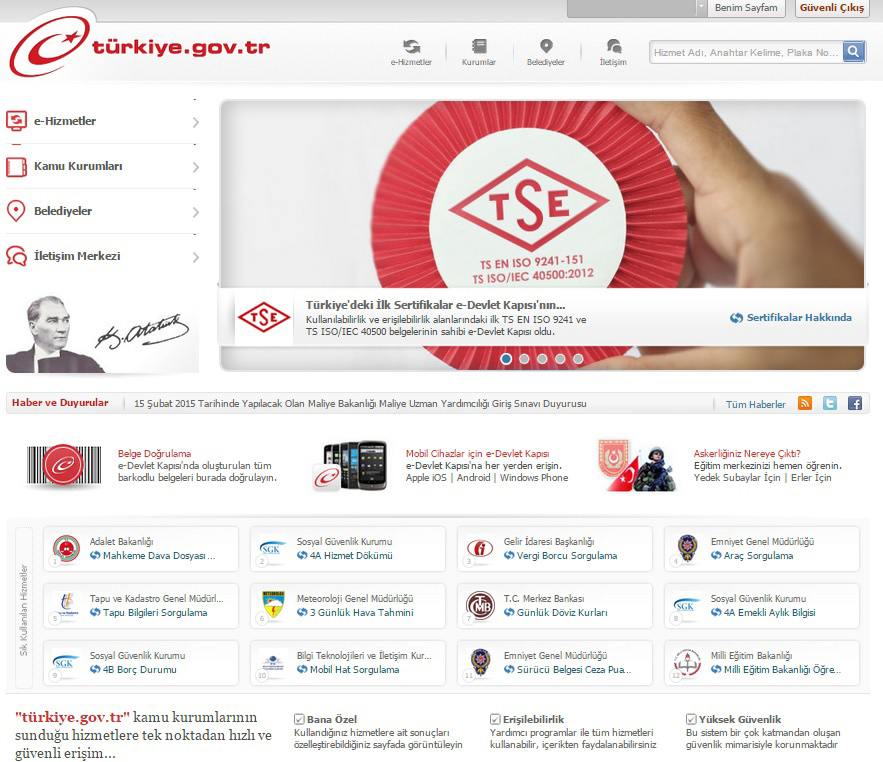Open 3 Günlük Hava Tahmini link
Image resolution: width=883 pixels, height=762 pixels.
point(355,613)
